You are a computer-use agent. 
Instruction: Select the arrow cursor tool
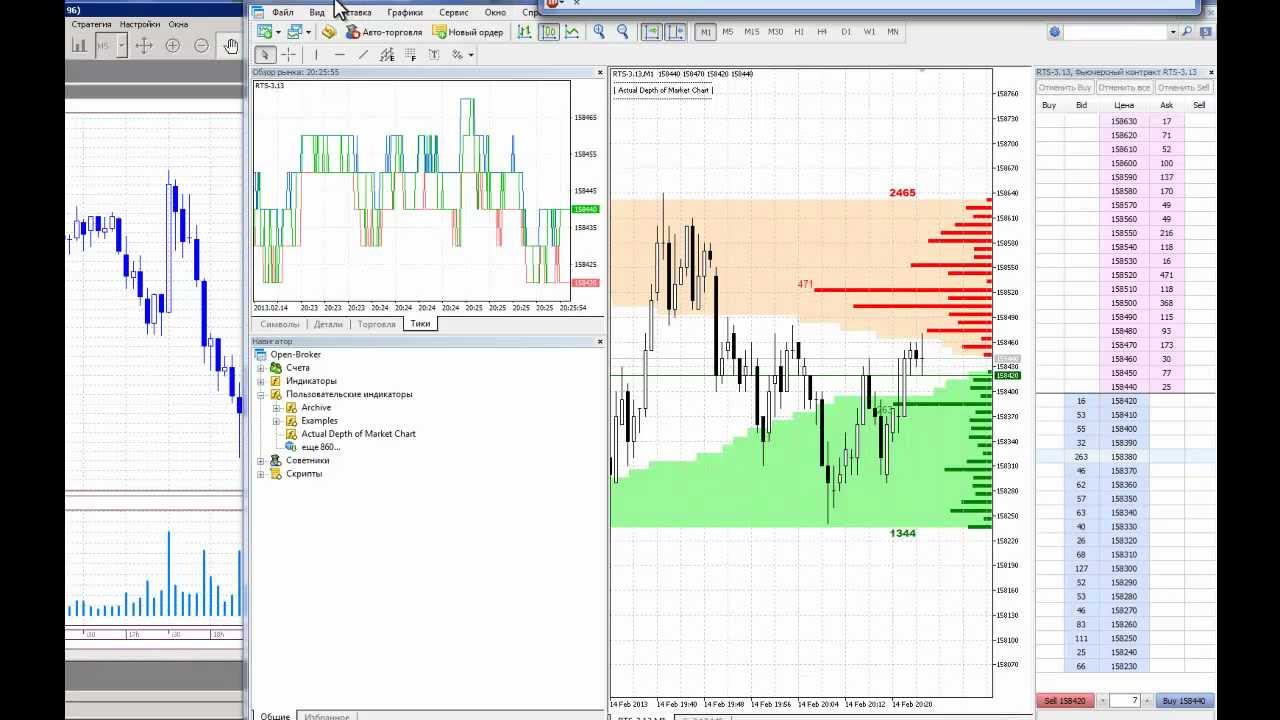click(x=265, y=55)
